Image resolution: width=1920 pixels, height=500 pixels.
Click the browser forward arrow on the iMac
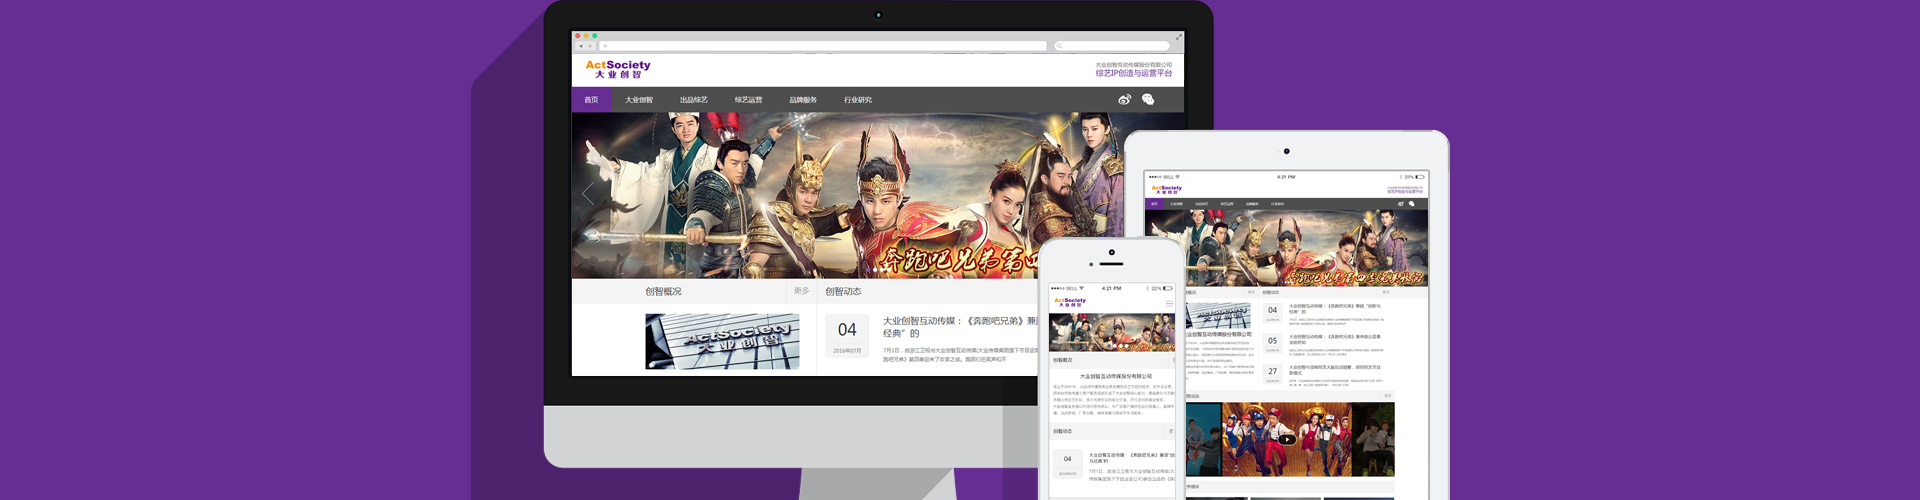590,46
